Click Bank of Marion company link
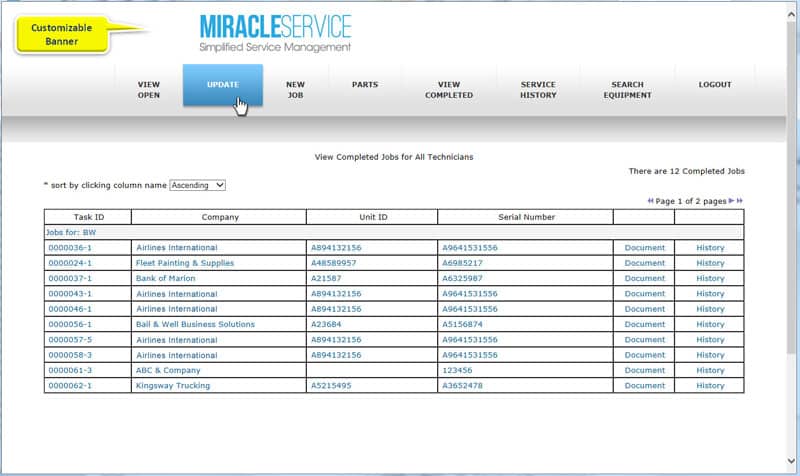 point(165,278)
